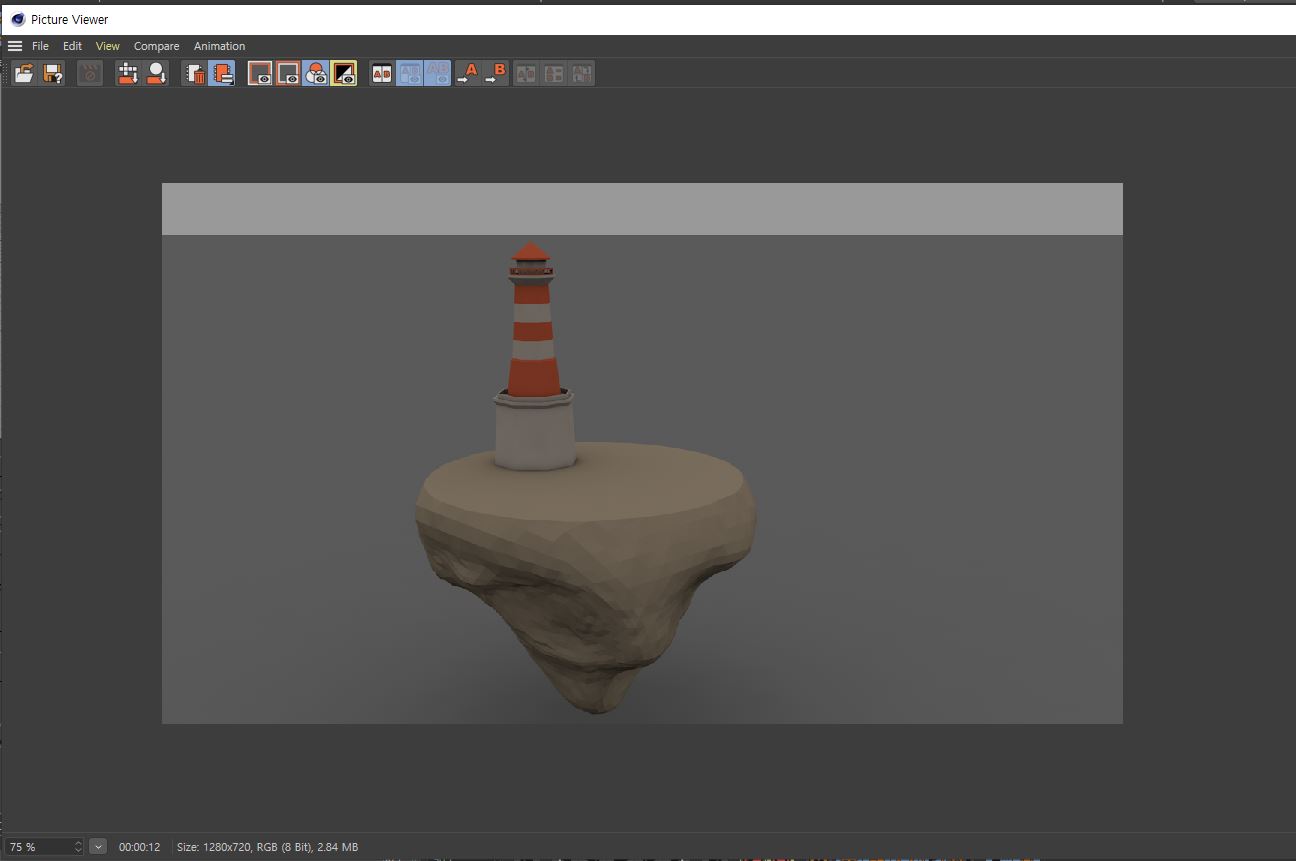Open the Animation menu

point(219,46)
